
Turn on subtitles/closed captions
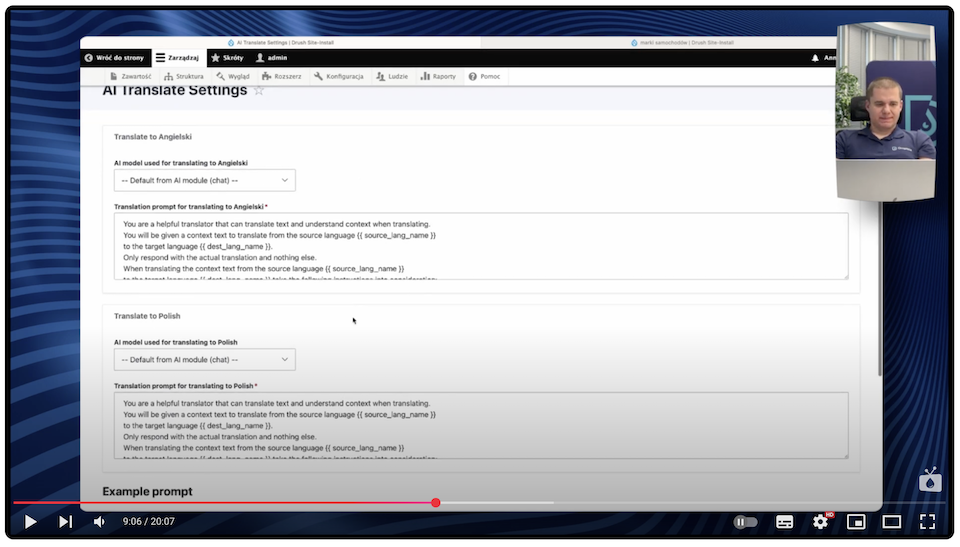pos(784,522)
